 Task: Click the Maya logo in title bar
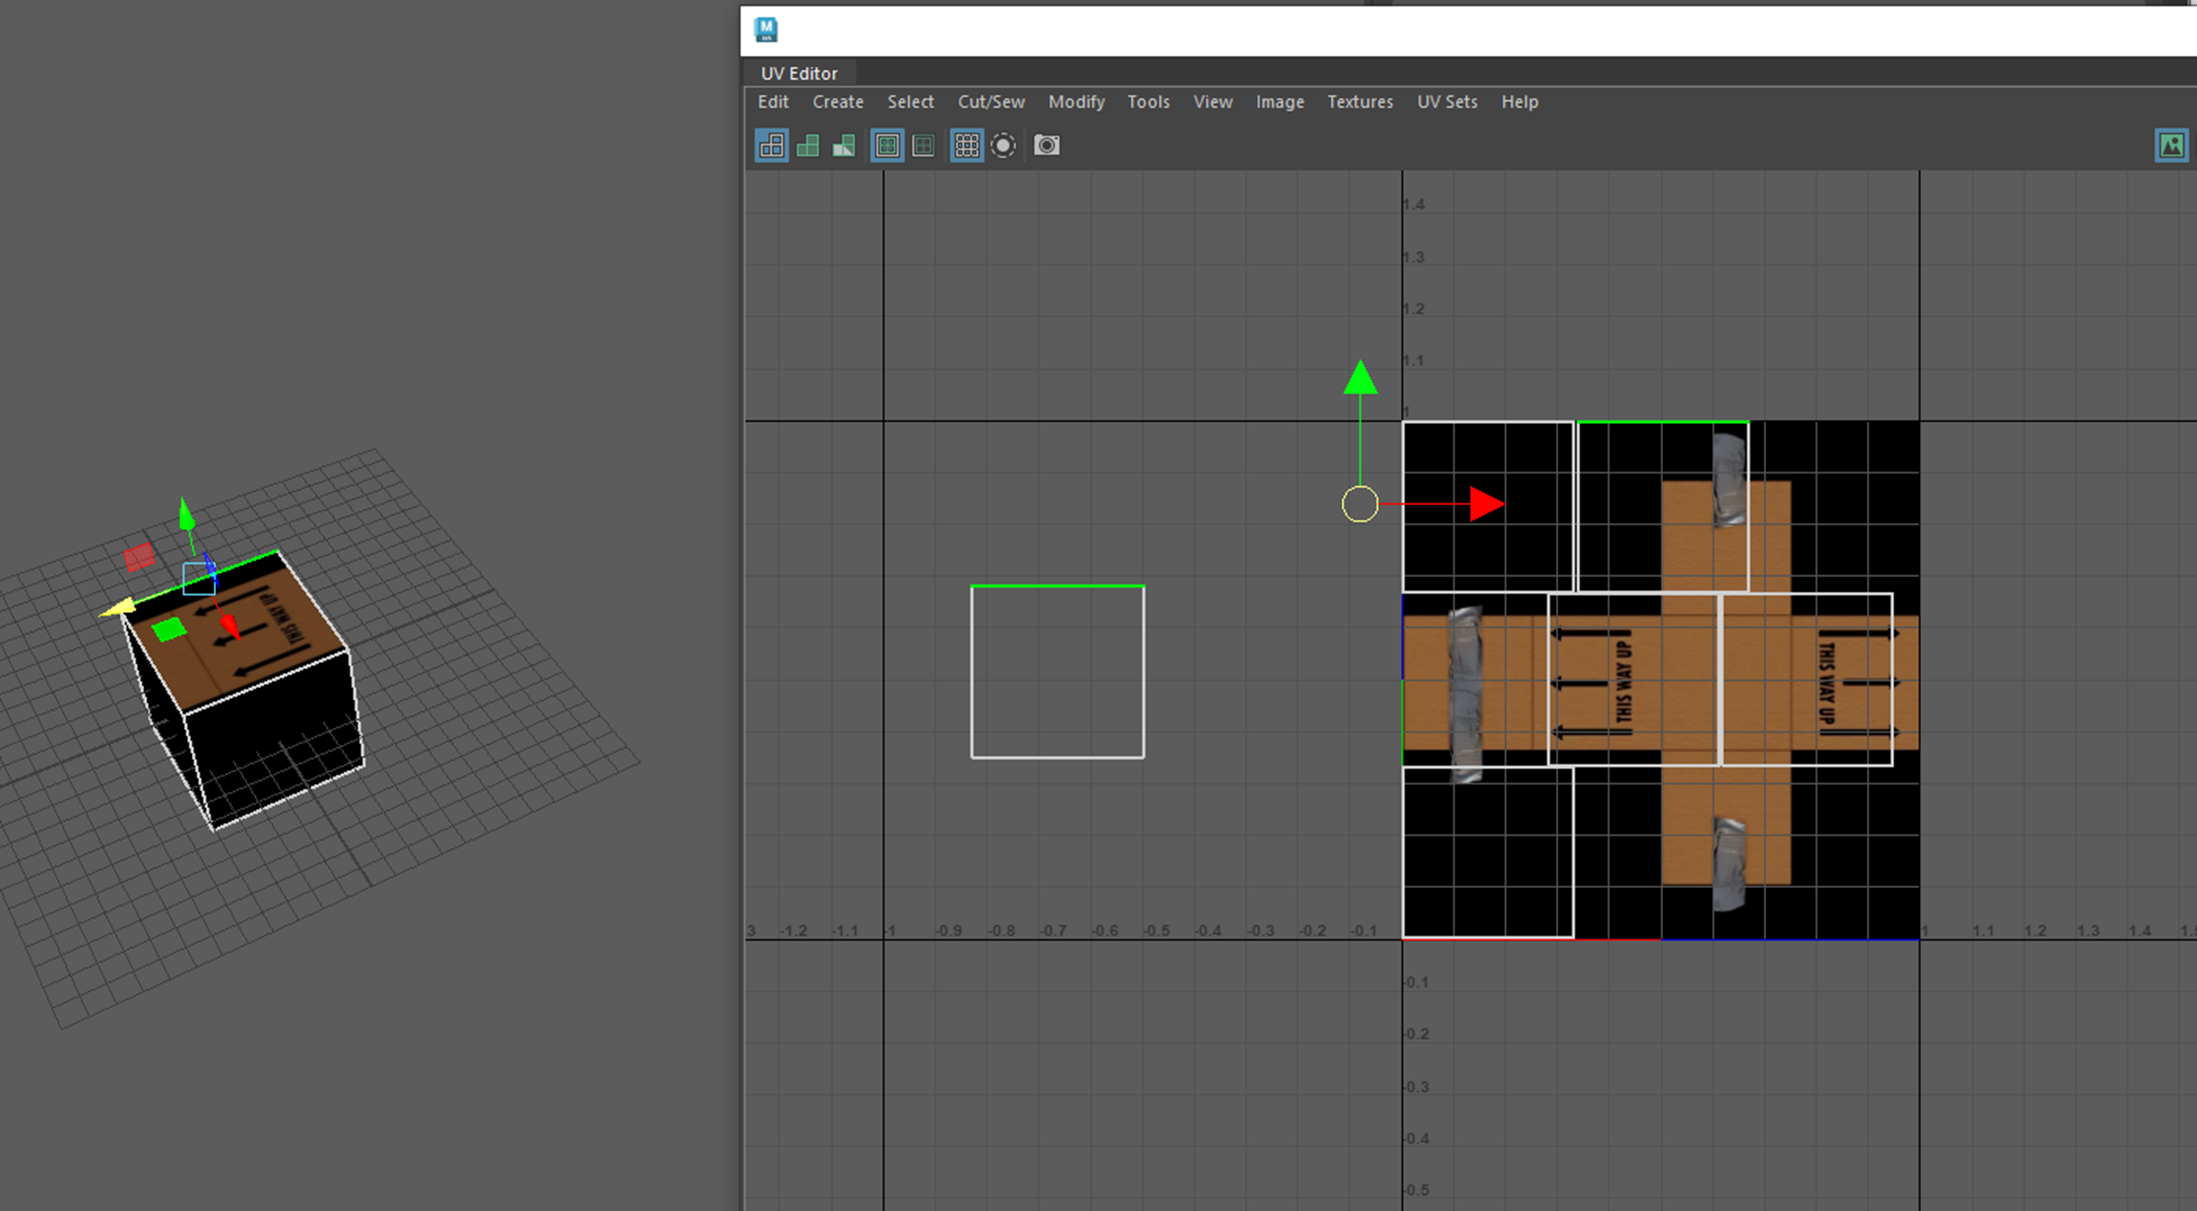pyautogui.click(x=766, y=30)
